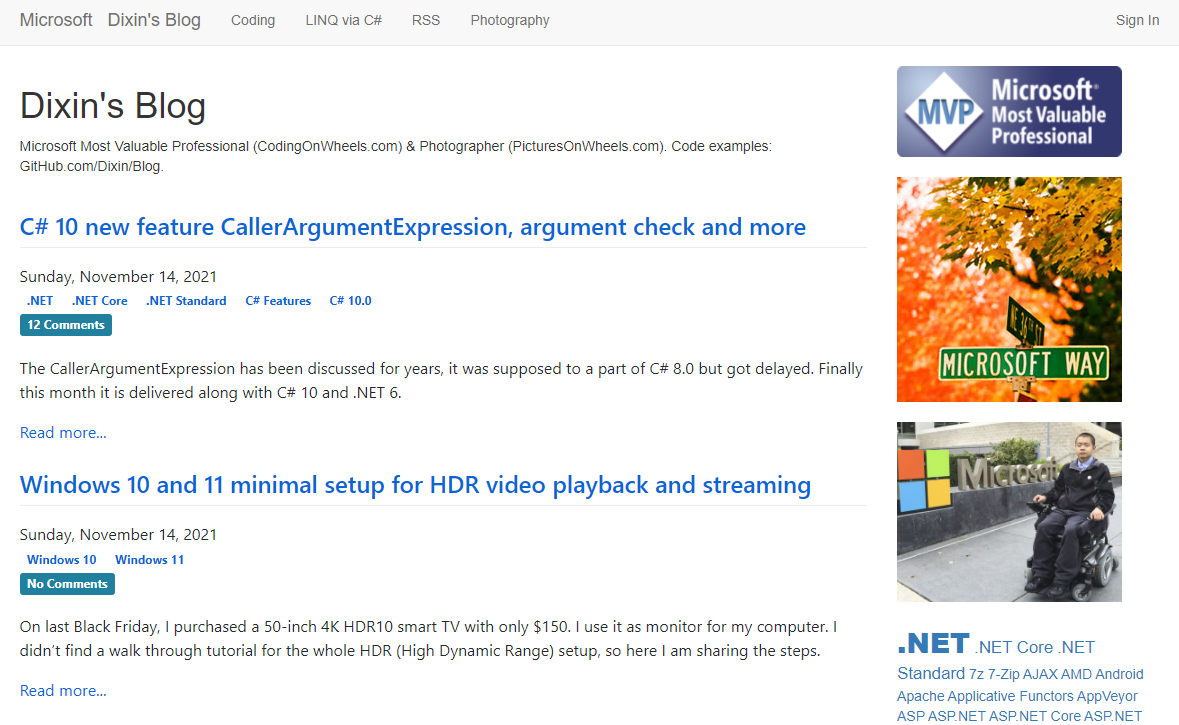
Task: Select the large .NET tag in sidebar cloud
Action: 933,644
